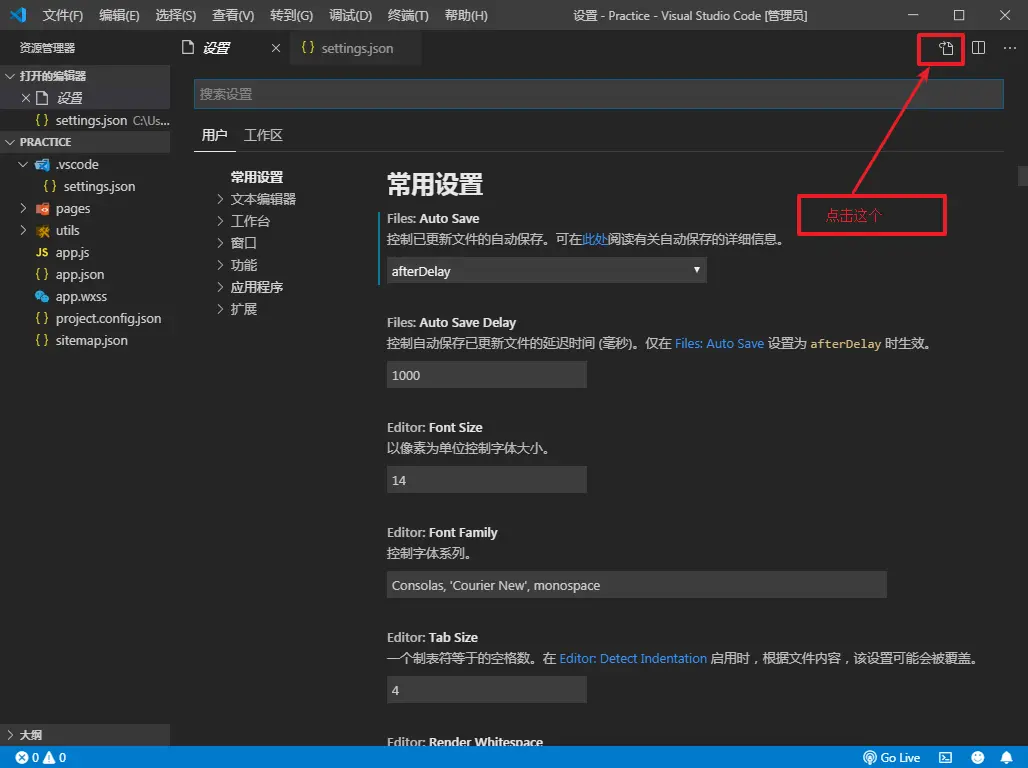Open the Auto Save afterDelay dropdown

point(546,270)
